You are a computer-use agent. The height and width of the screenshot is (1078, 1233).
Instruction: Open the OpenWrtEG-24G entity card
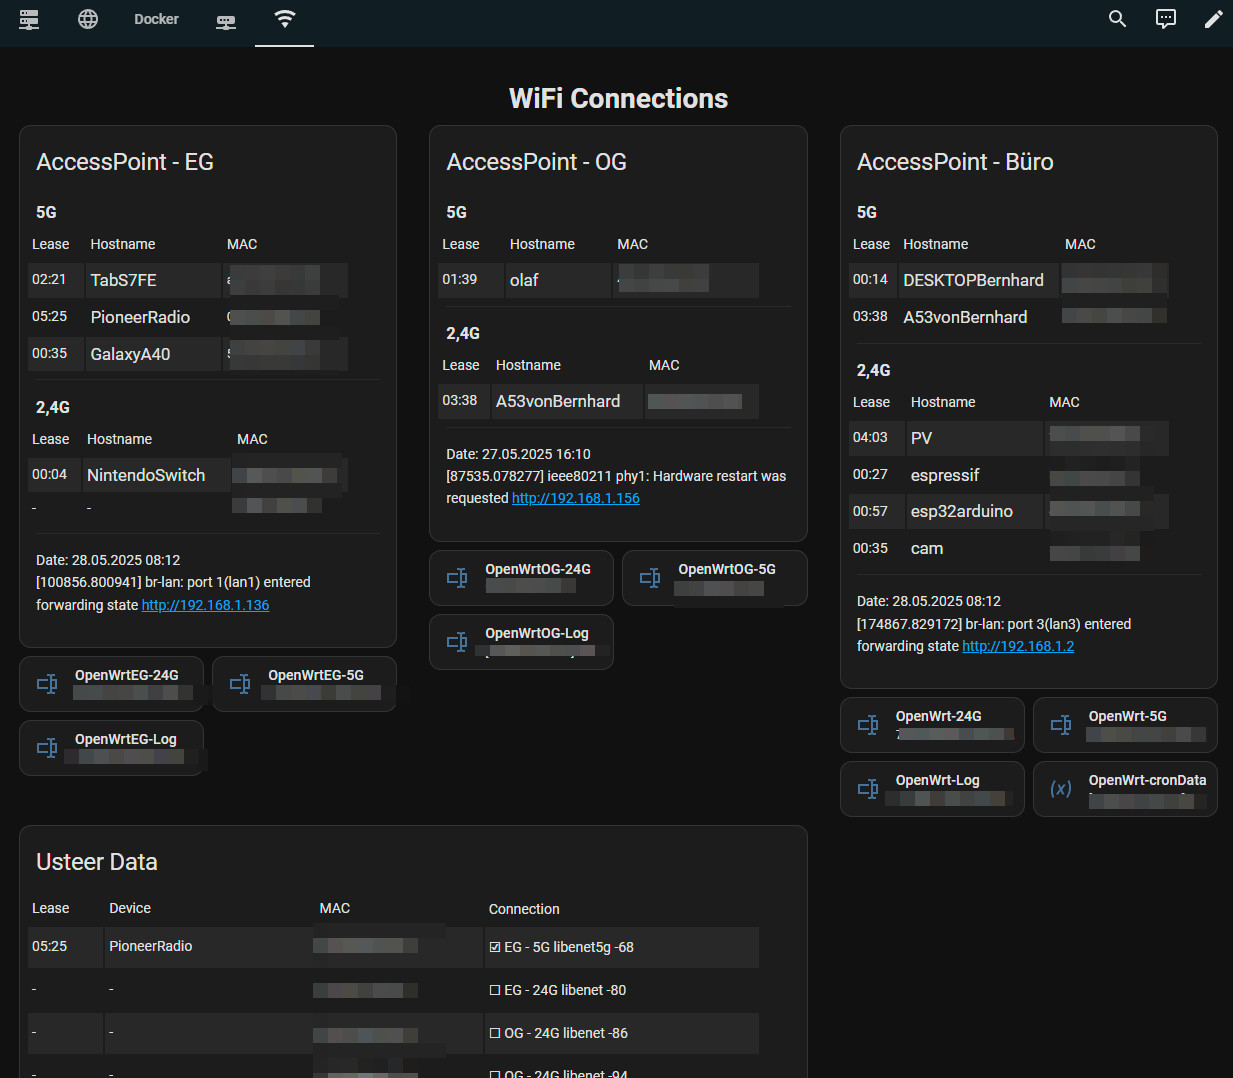tap(112, 684)
